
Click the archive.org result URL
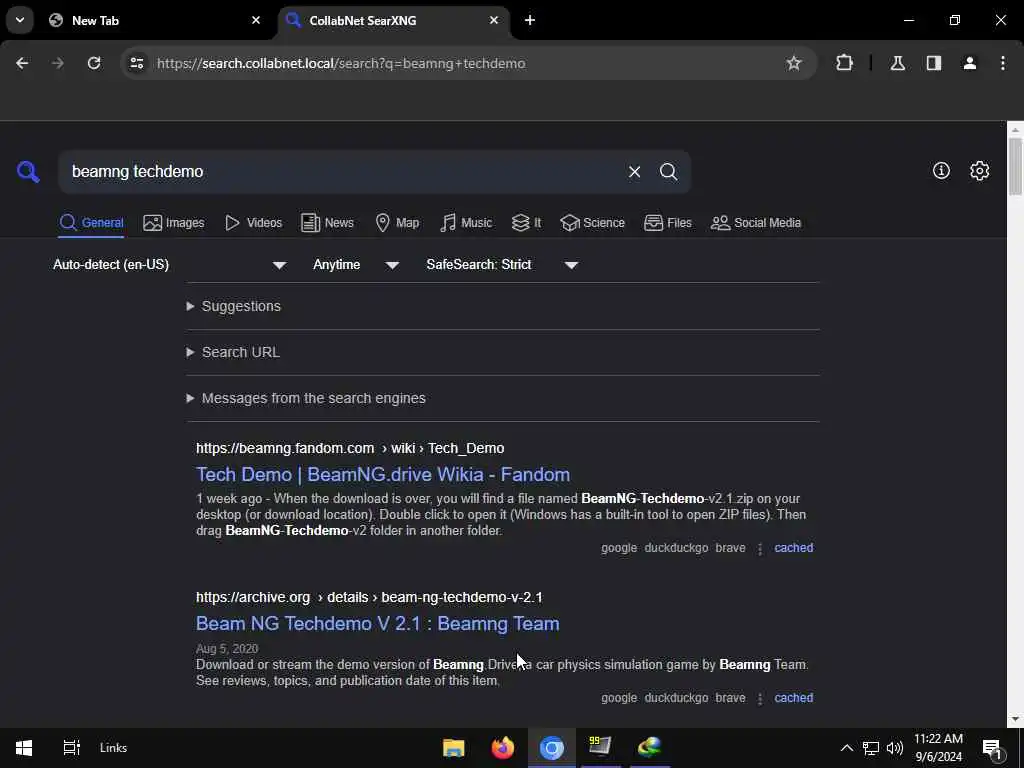tap(369, 597)
